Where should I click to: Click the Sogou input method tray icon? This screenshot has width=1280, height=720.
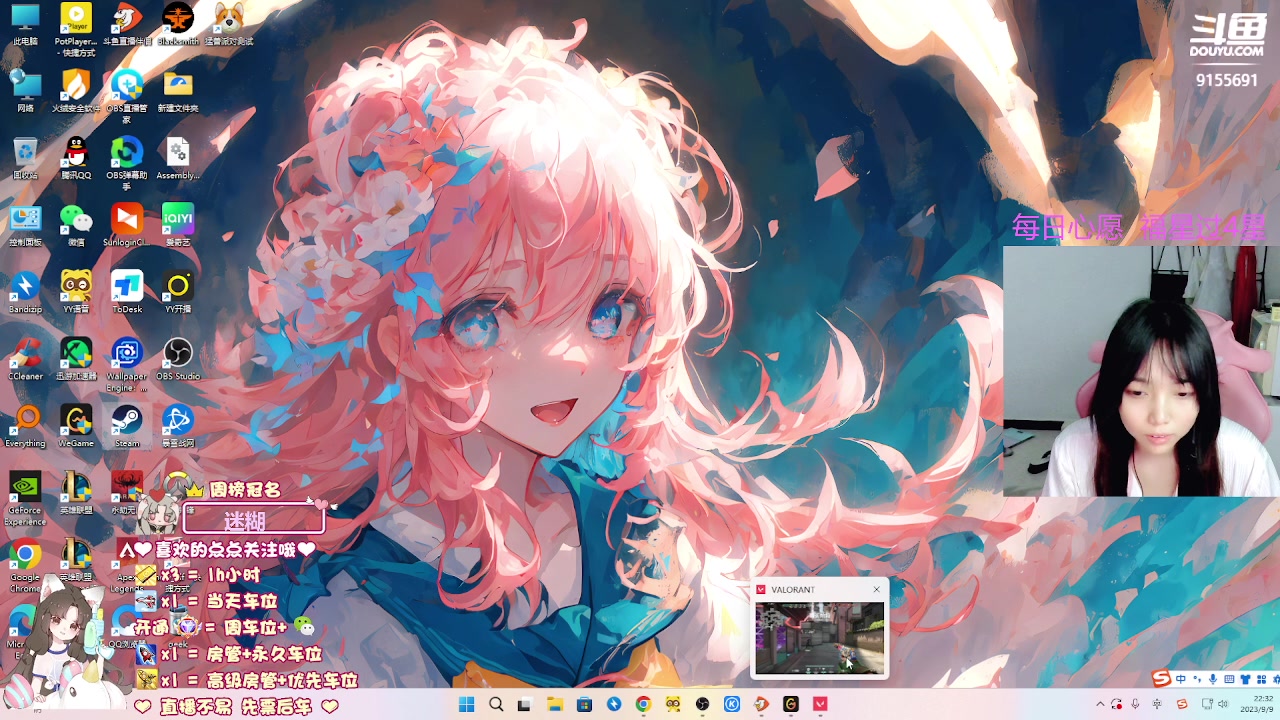click(x=1181, y=704)
